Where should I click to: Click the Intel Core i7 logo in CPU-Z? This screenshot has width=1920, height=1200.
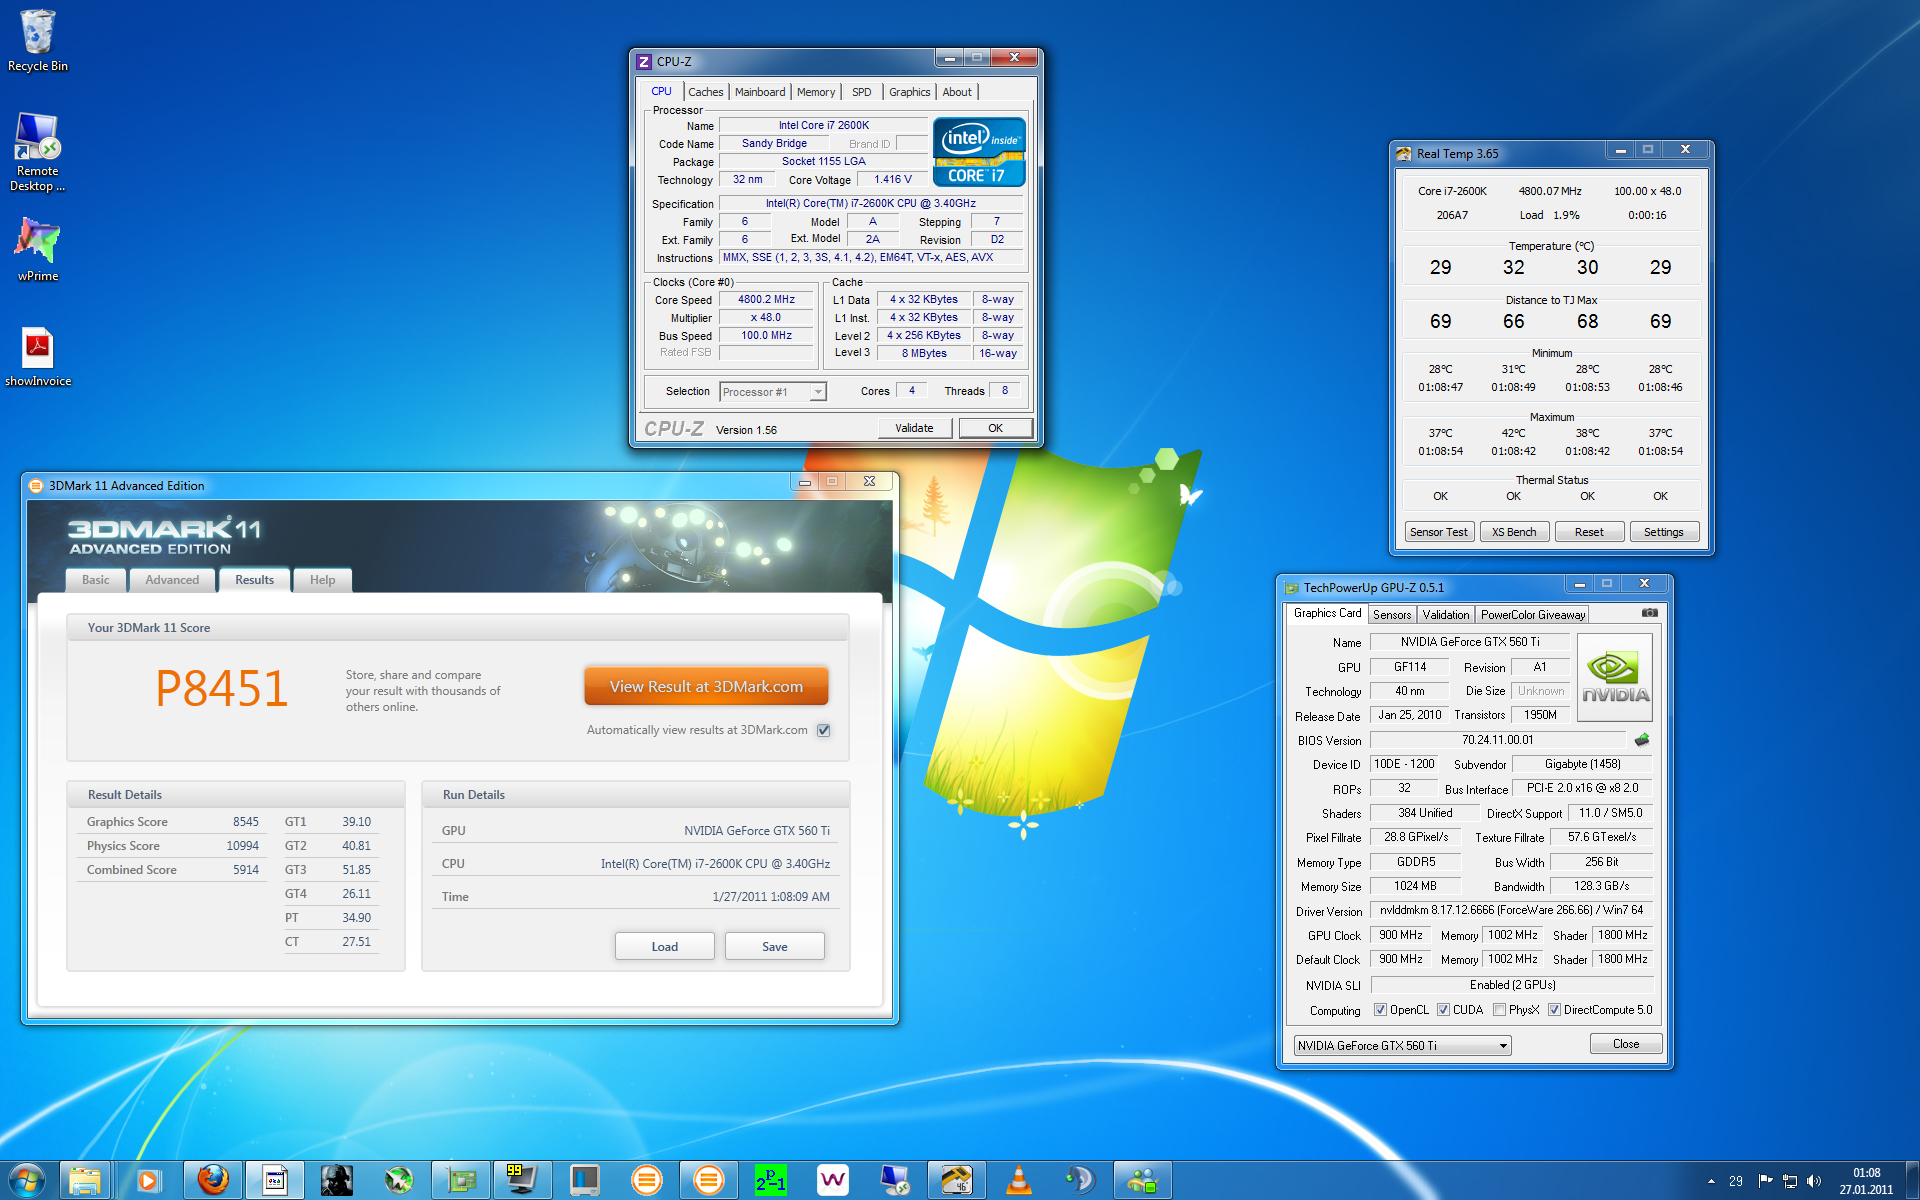[979, 152]
